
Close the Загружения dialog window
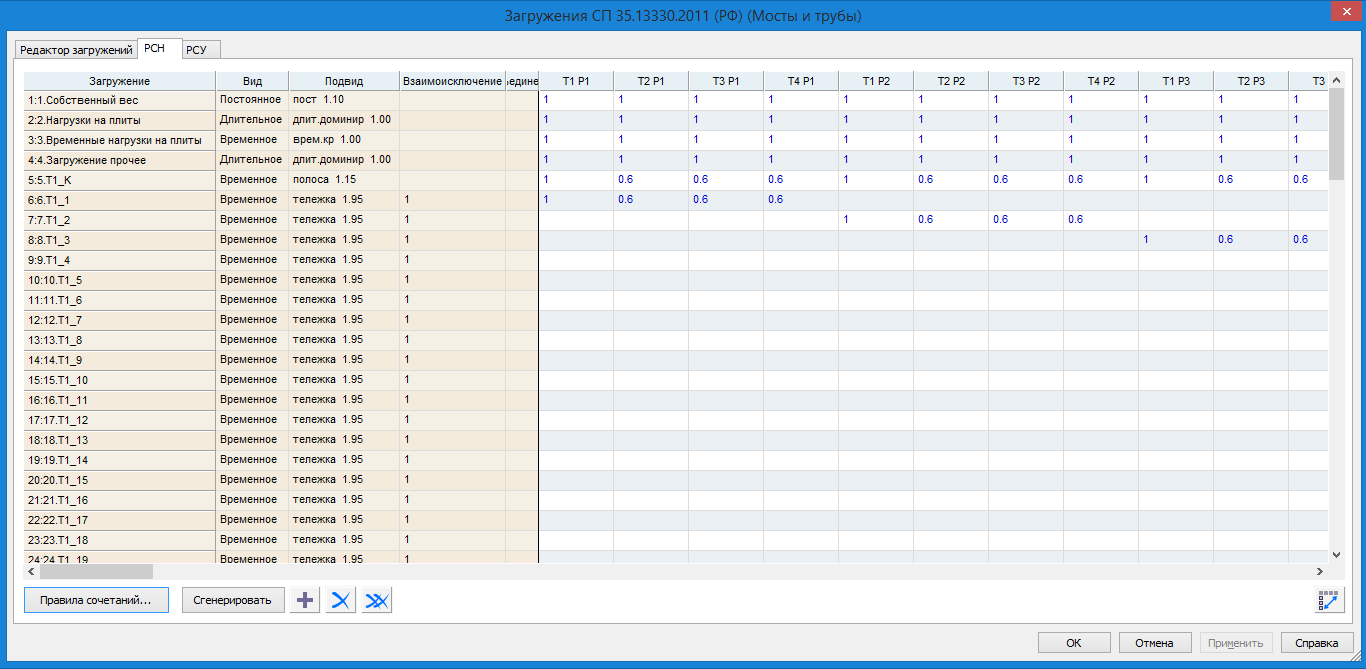click(1338, 12)
